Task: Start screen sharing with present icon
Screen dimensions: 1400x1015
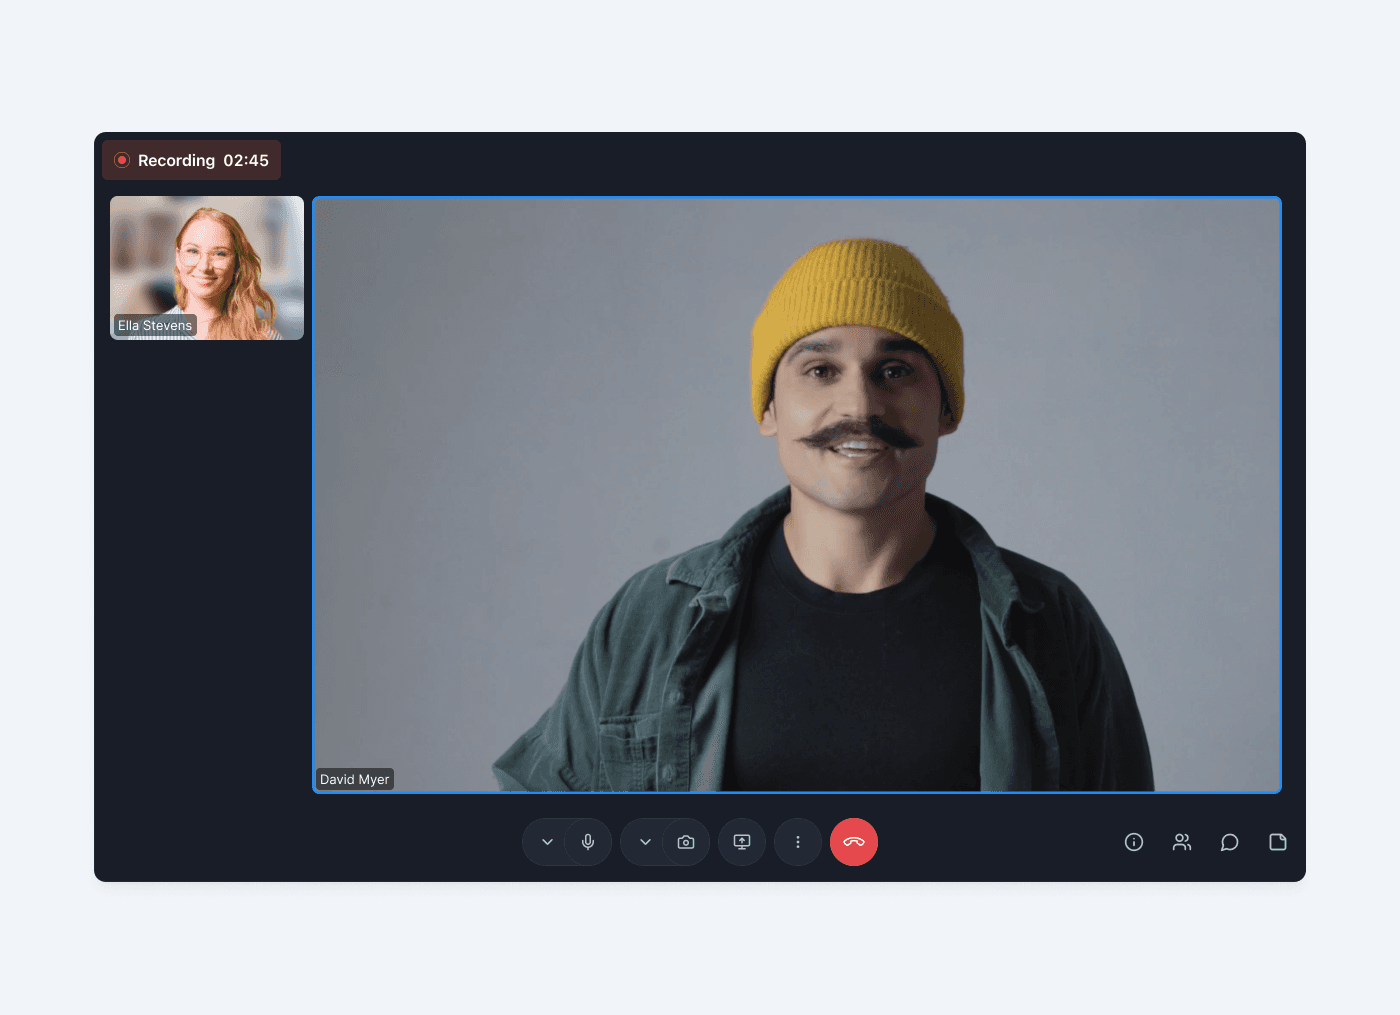Action: point(742,842)
